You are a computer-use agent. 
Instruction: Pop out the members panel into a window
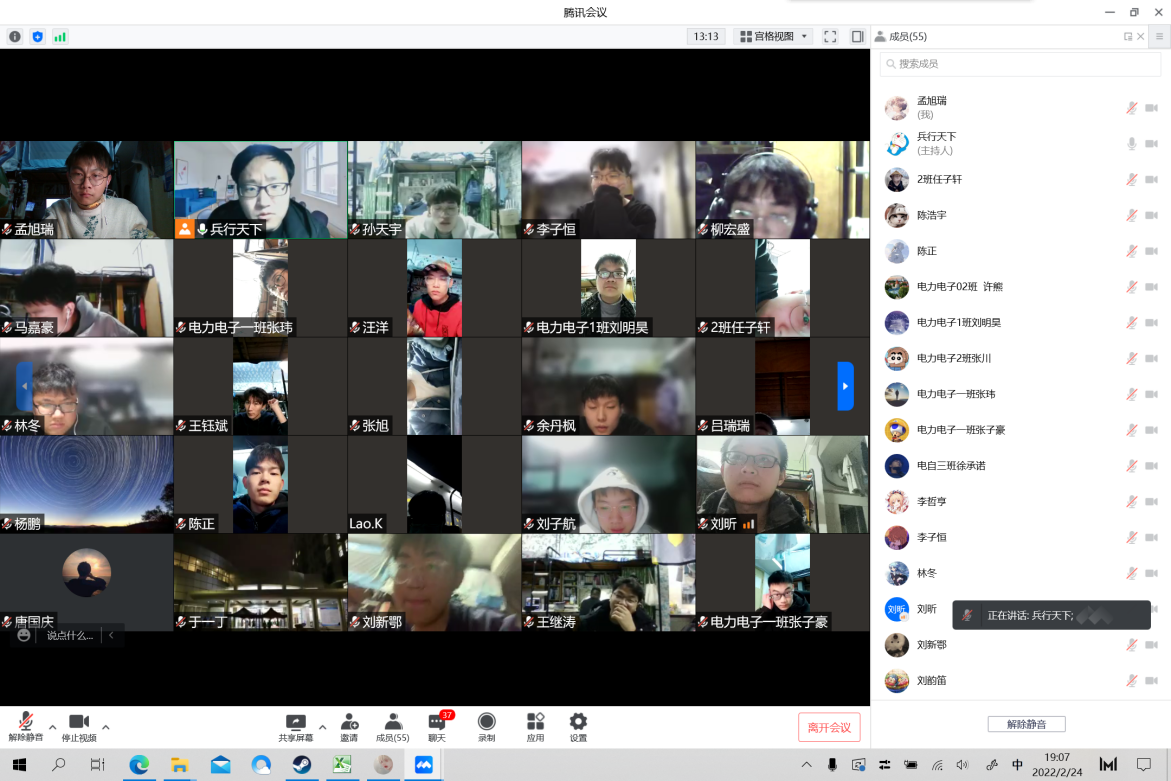point(1128,37)
